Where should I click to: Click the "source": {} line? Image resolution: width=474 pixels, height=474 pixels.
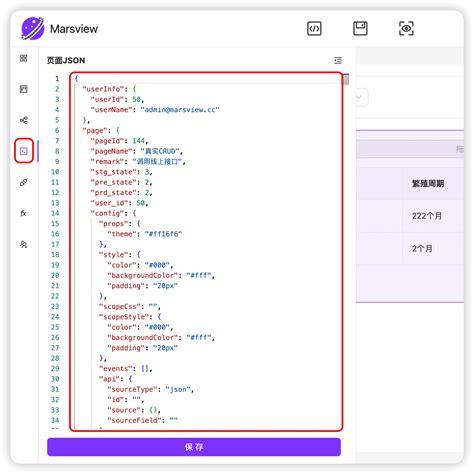pos(134,410)
